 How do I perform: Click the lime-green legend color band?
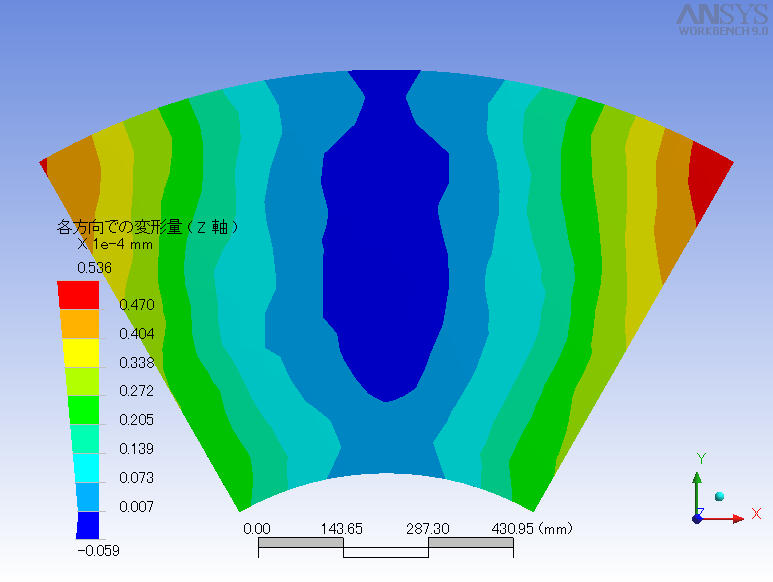pyautogui.click(x=83, y=381)
